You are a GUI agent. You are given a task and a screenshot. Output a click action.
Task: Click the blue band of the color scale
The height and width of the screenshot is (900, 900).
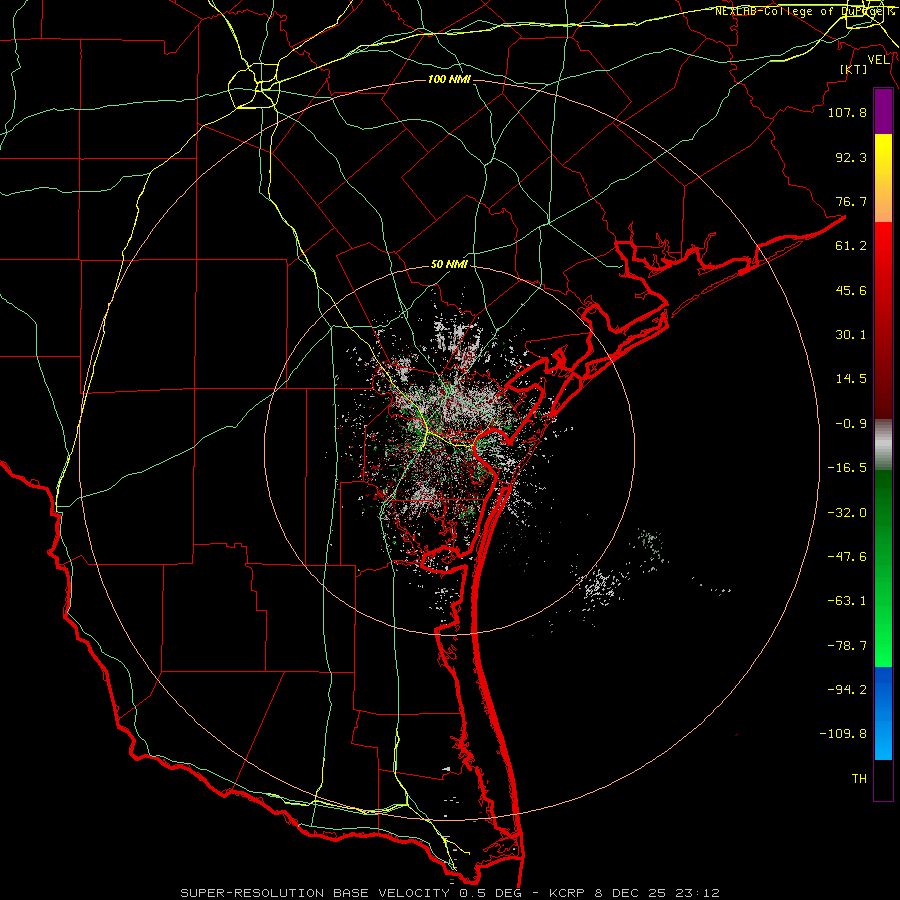(x=883, y=713)
